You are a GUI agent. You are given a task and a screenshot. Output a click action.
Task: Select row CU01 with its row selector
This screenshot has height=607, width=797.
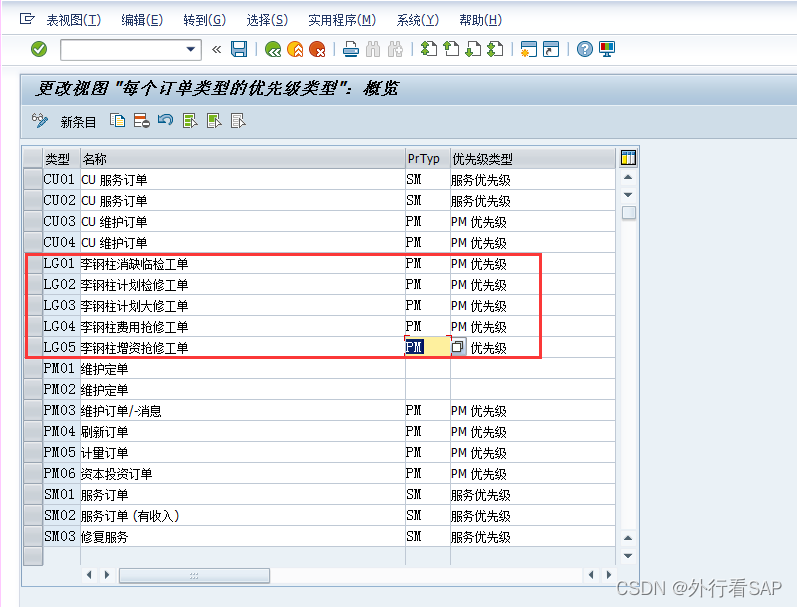pyautogui.click(x=33, y=179)
